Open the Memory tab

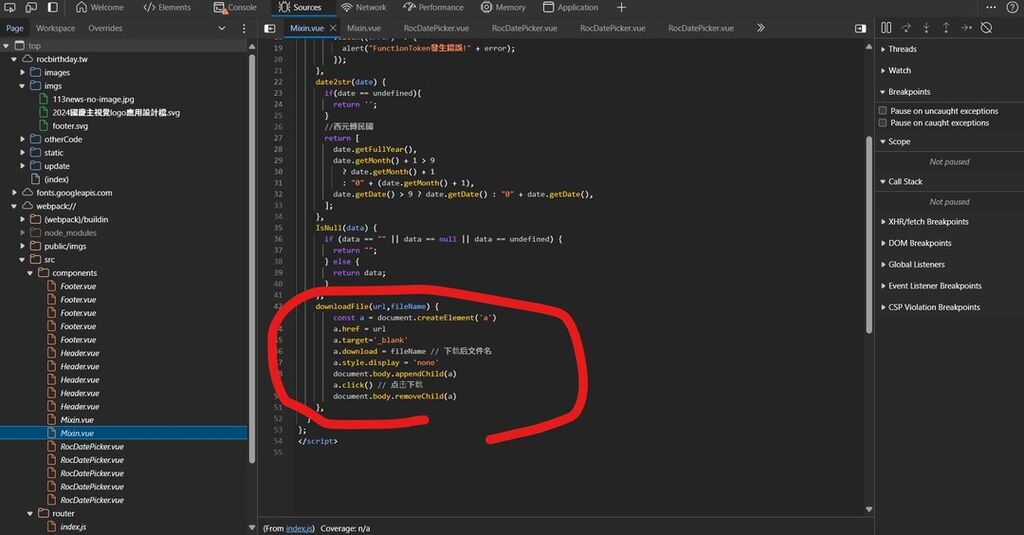tap(504, 7)
